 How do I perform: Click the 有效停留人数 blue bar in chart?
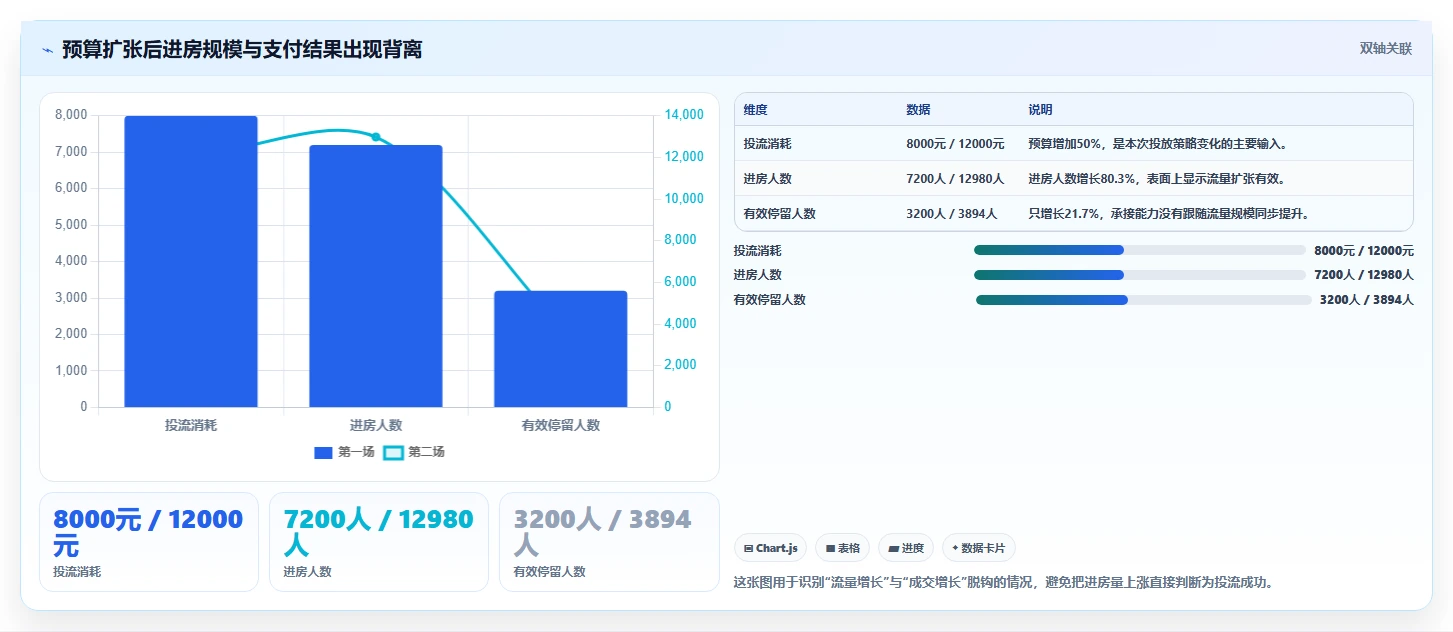click(x=561, y=349)
